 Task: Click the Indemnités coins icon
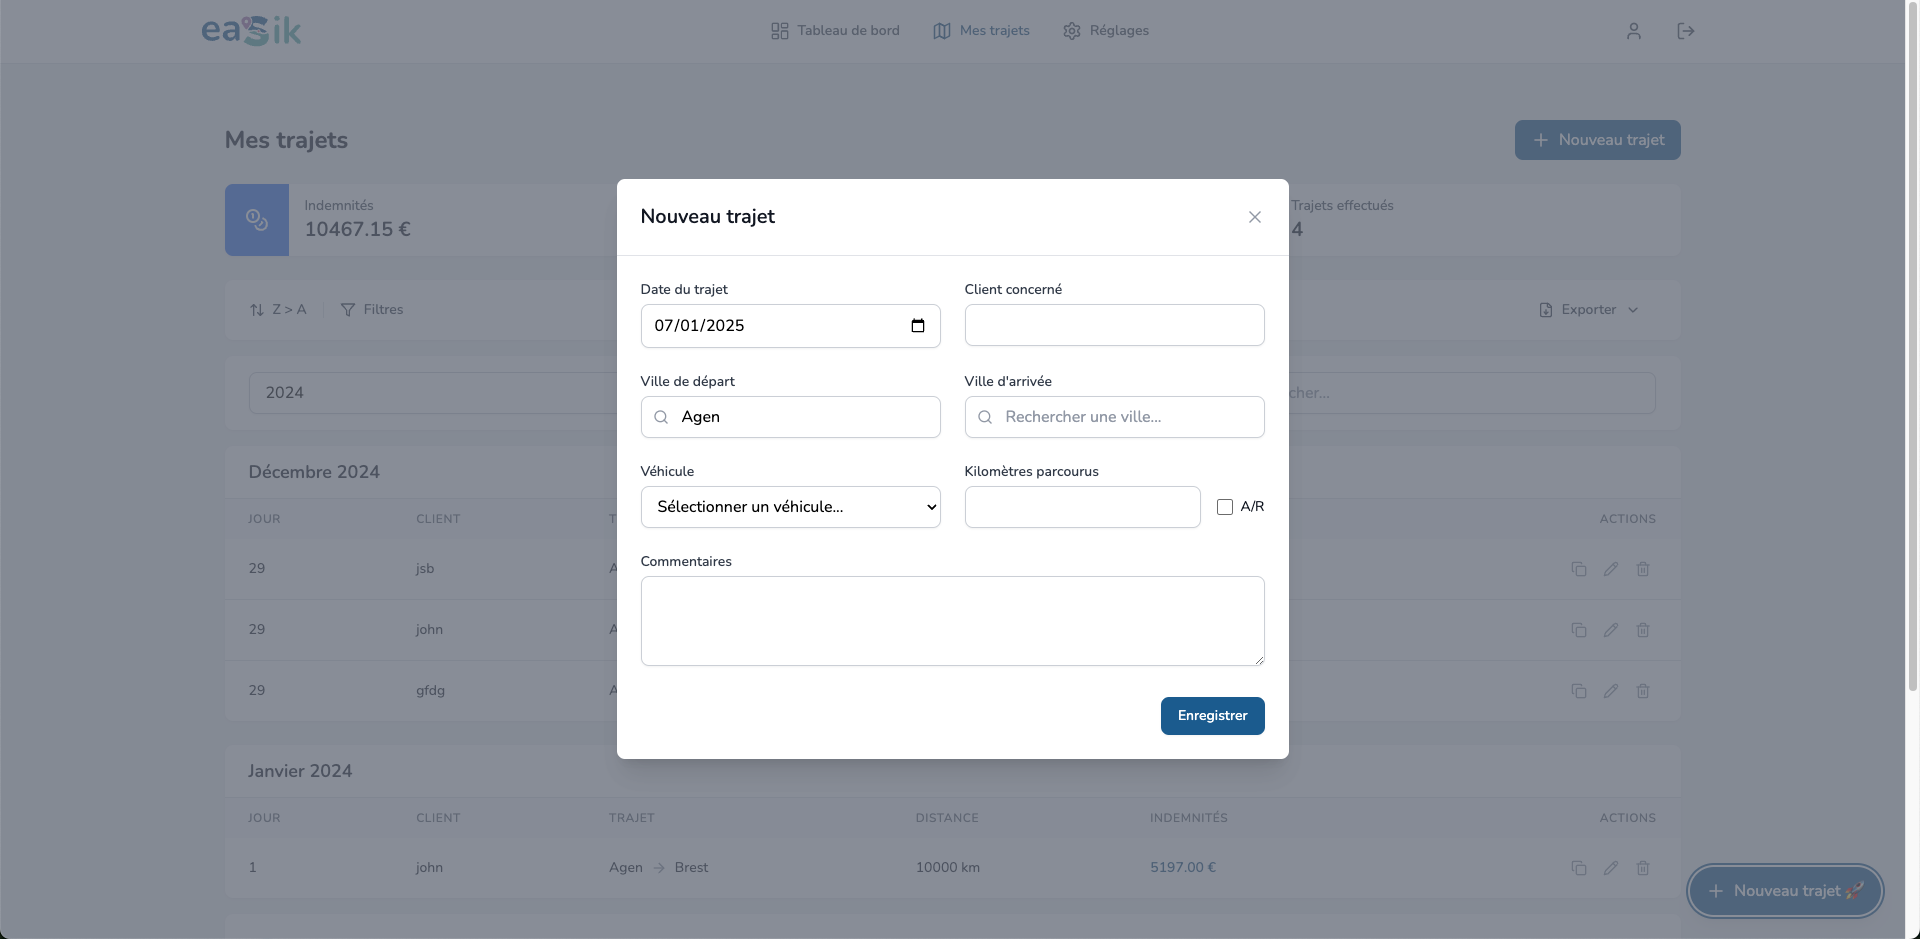(x=257, y=220)
